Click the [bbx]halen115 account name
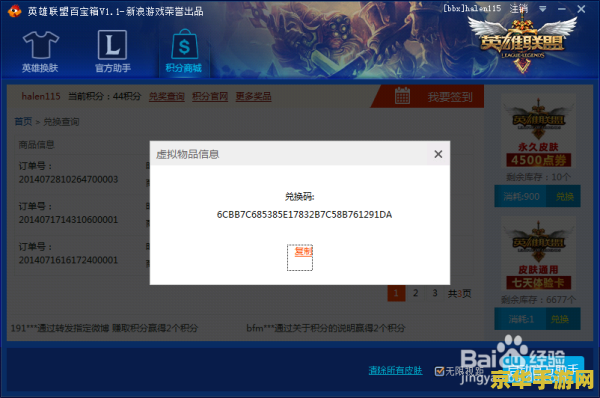Viewport: 600px width, 398px height. pos(472,8)
